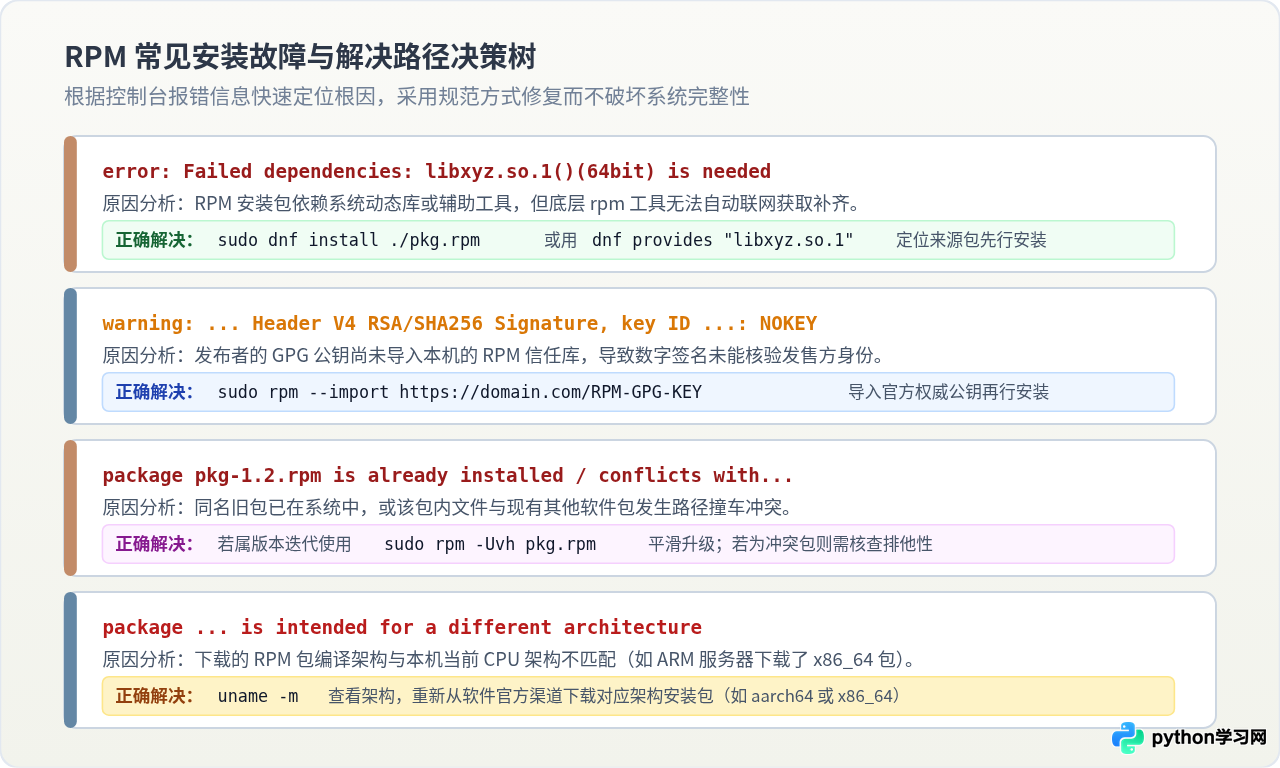Image resolution: width=1280 pixels, height=768 pixels.
Task: Click the blue "正确解决" label
Action: [x=155, y=392]
